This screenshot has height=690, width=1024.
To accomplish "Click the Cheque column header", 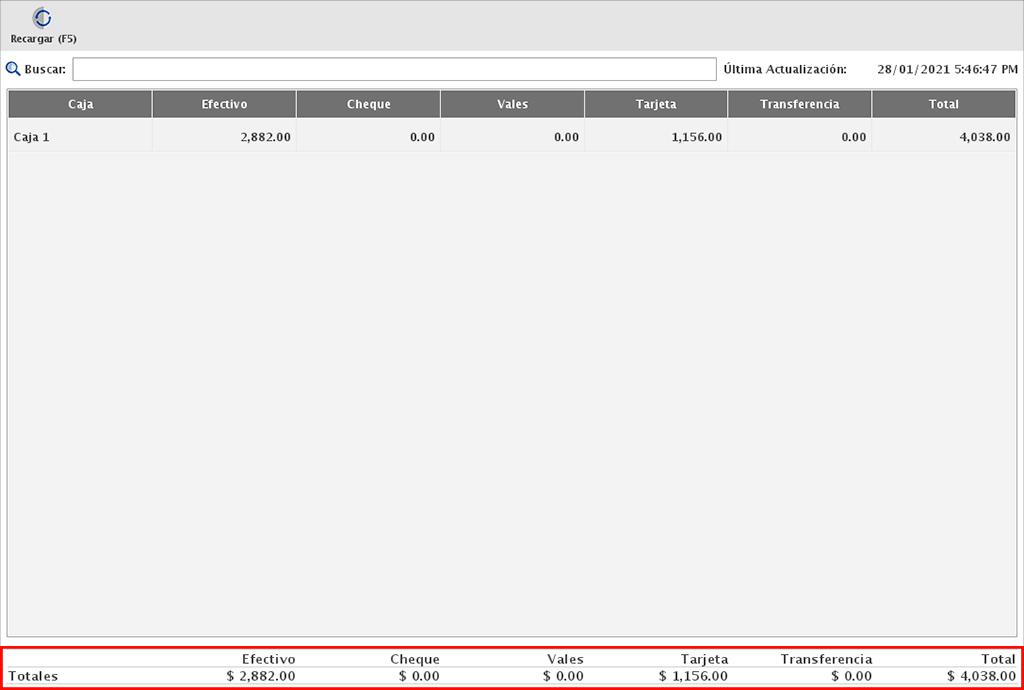I will click(368, 104).
